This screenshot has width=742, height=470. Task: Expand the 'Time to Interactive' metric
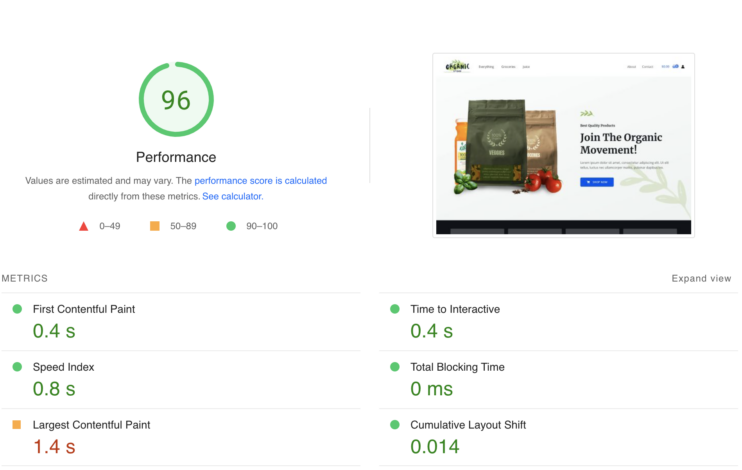(x=455, y=309)
